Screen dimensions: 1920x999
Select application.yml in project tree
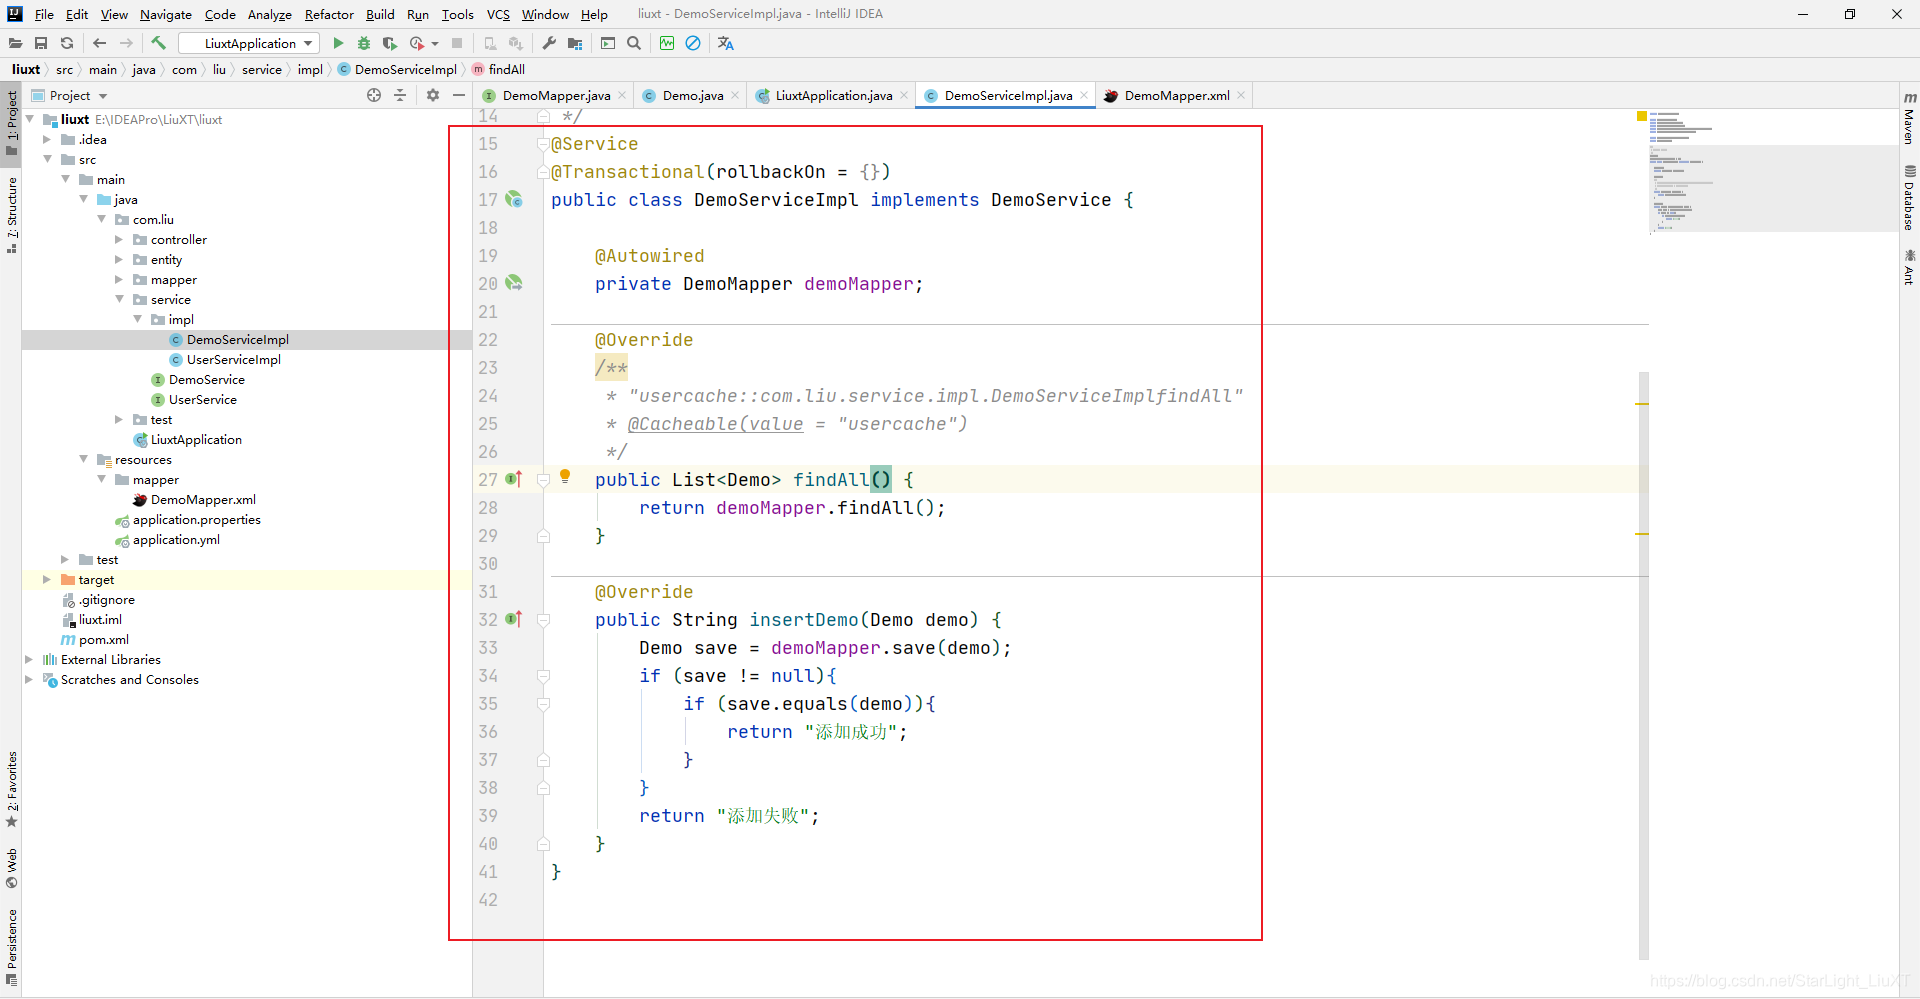tap(176, 539)
